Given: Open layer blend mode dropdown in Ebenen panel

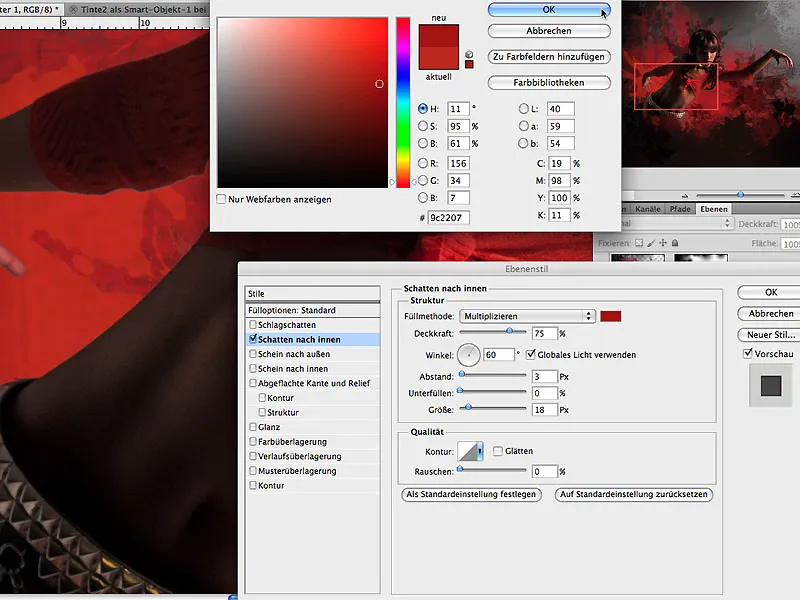Looking at the screenshot, I should click(x=677, y=223).
